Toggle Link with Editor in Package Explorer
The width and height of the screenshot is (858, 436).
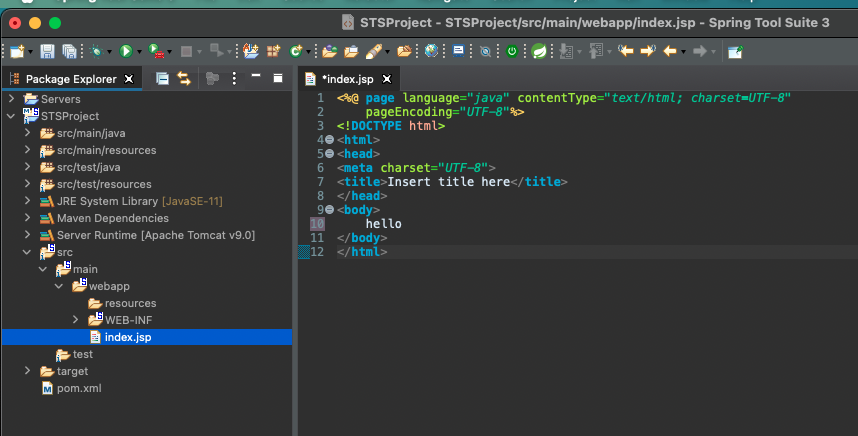[x=184, y=79]
